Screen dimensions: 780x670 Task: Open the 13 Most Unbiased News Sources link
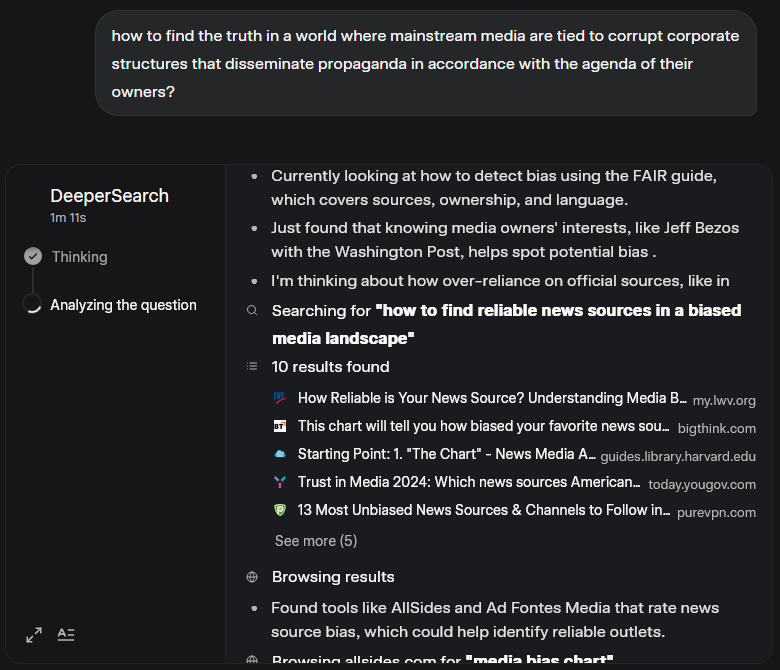(x=484, y=511)
